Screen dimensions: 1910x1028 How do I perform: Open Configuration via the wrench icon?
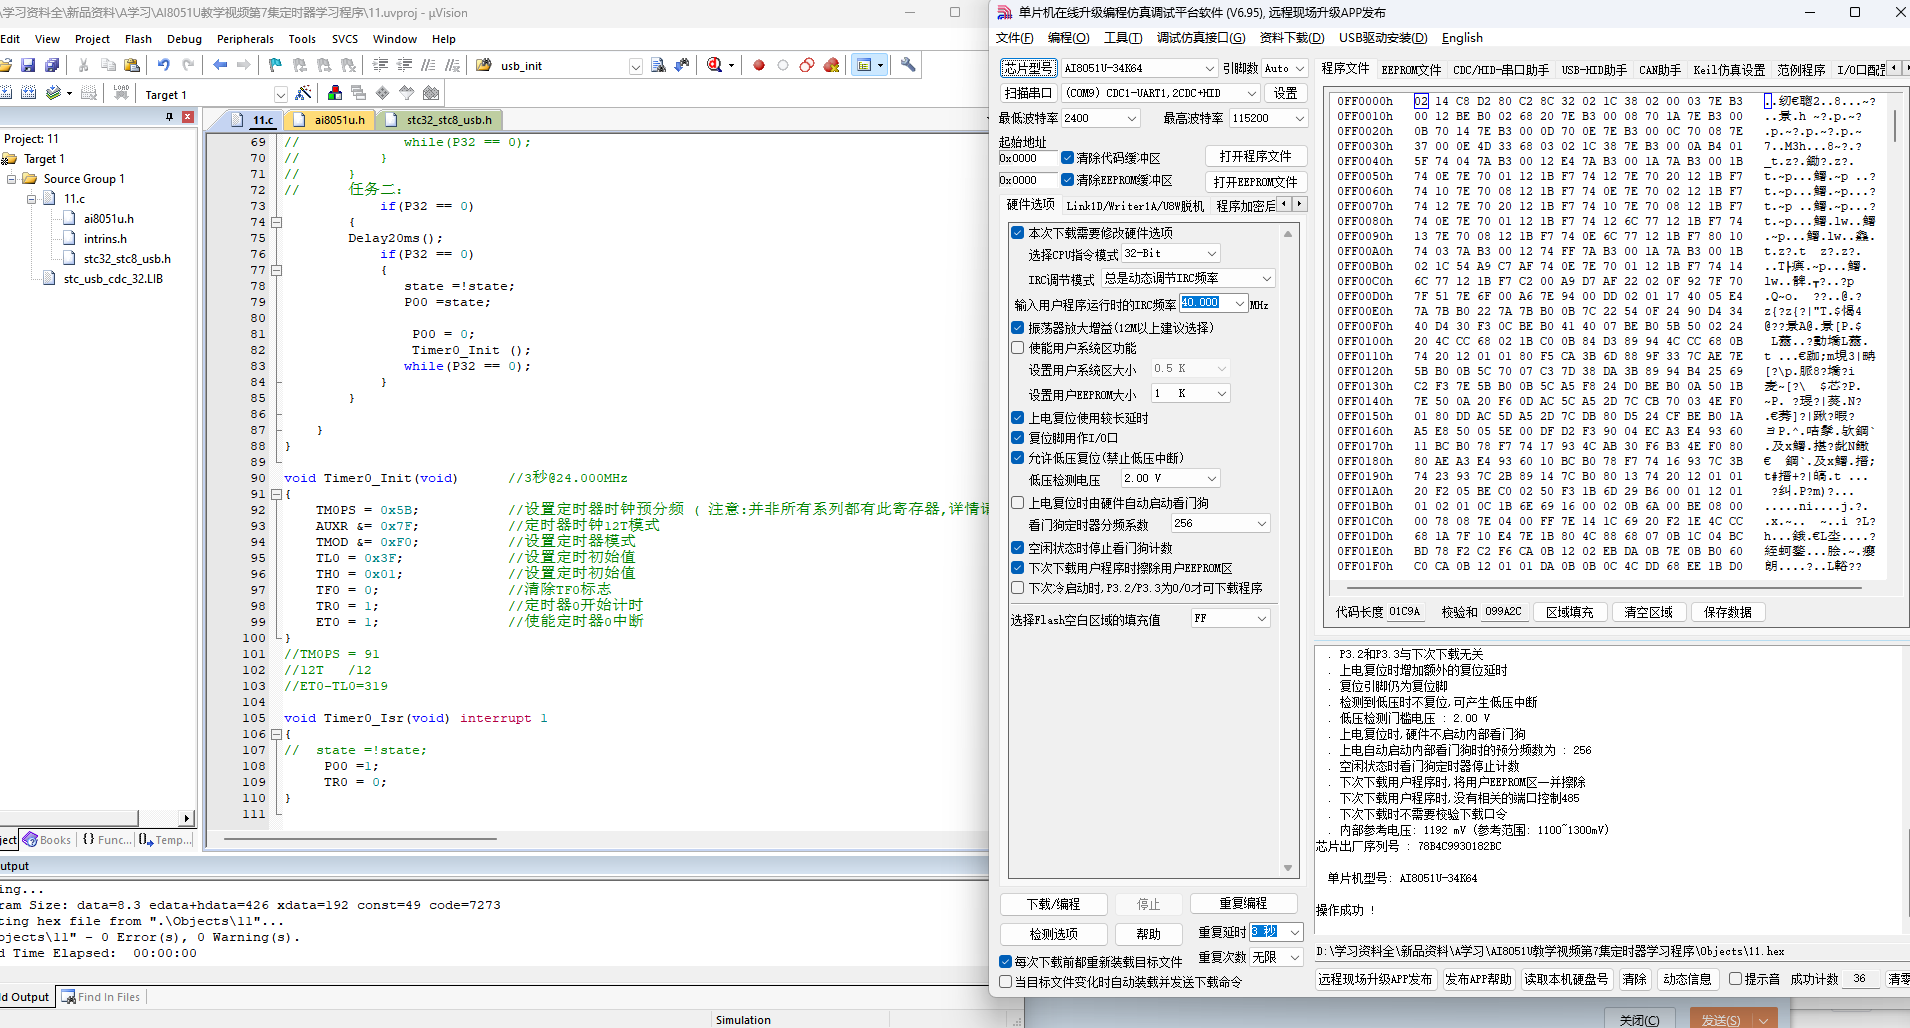908,65
